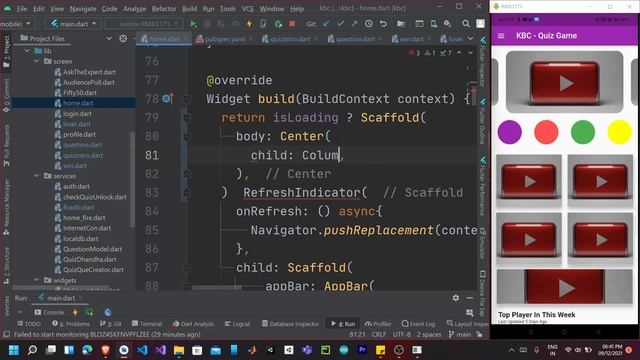The width and height of the screenshot is (640, 360).
Task: Collapse the services folder
Action: point(37,176)
